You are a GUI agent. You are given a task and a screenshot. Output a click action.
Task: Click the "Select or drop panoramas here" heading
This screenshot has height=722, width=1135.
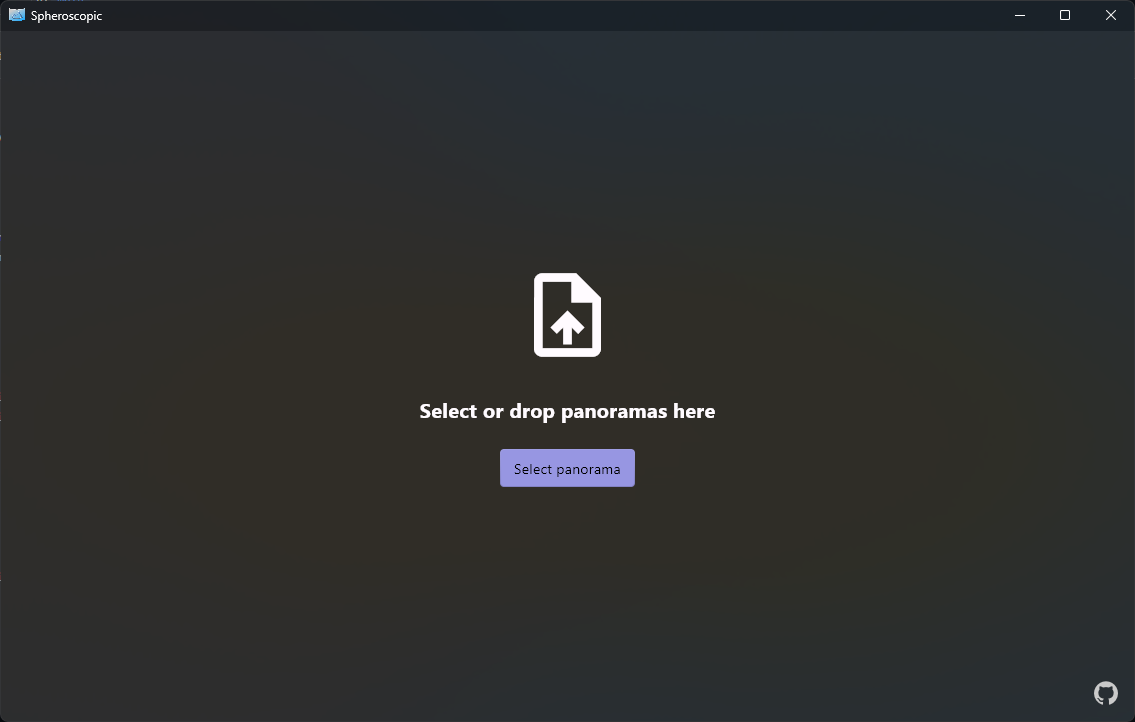[x=568, y=411]
